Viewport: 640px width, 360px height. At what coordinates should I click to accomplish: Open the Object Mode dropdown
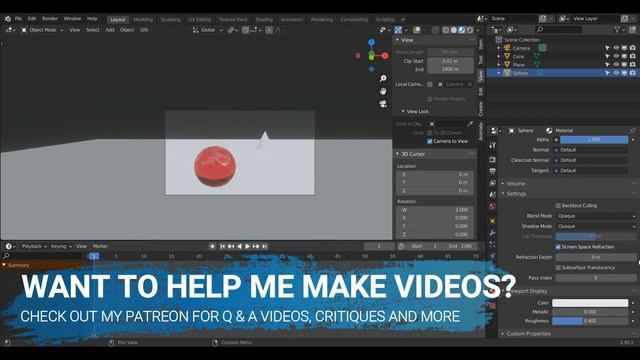tap(42, 30)
